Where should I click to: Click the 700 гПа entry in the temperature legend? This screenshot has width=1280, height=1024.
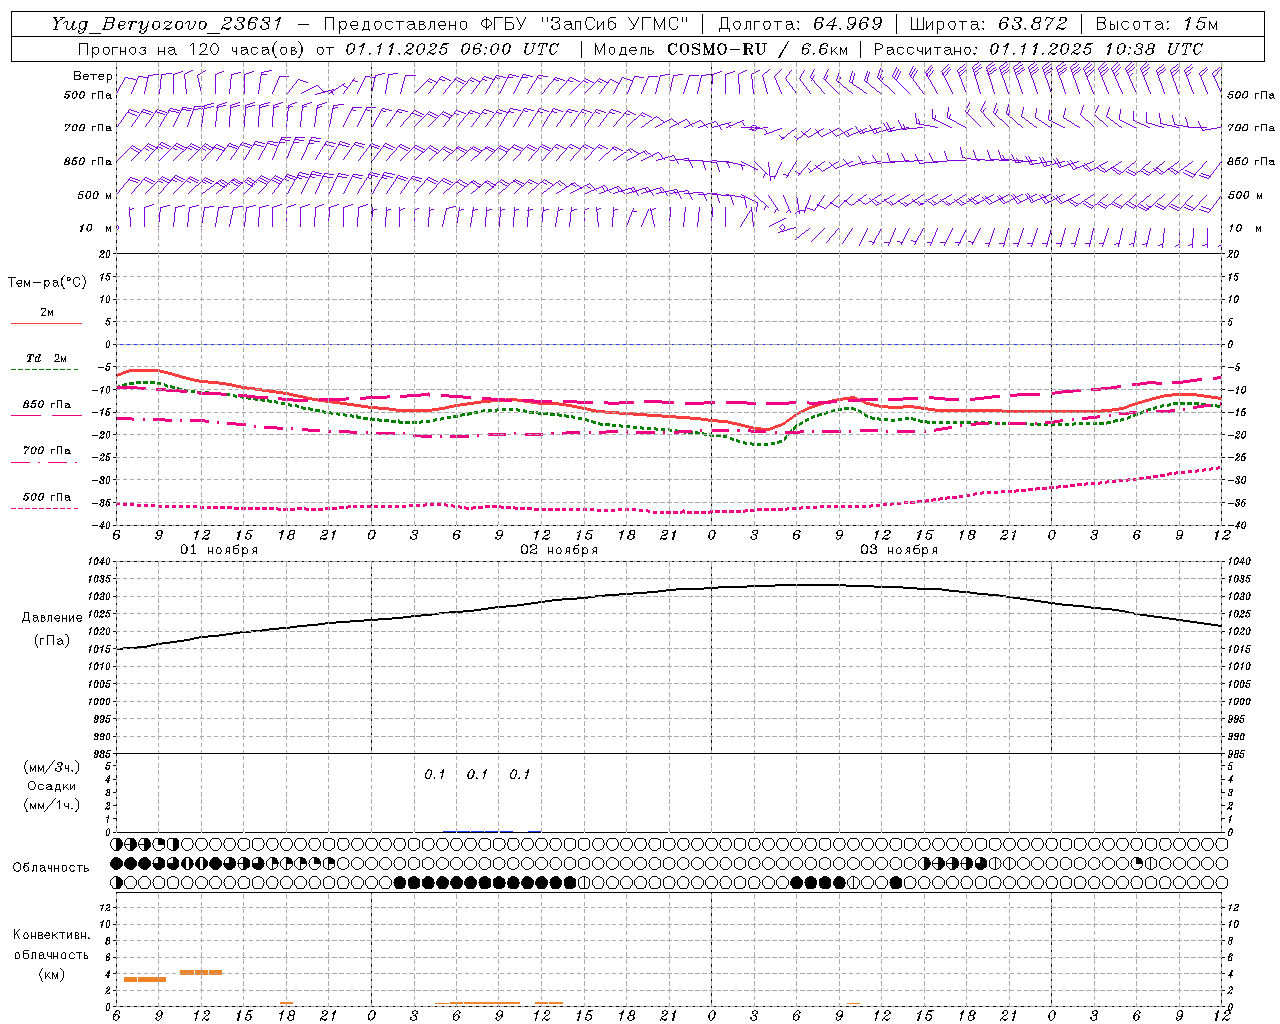tap(47, 451)
